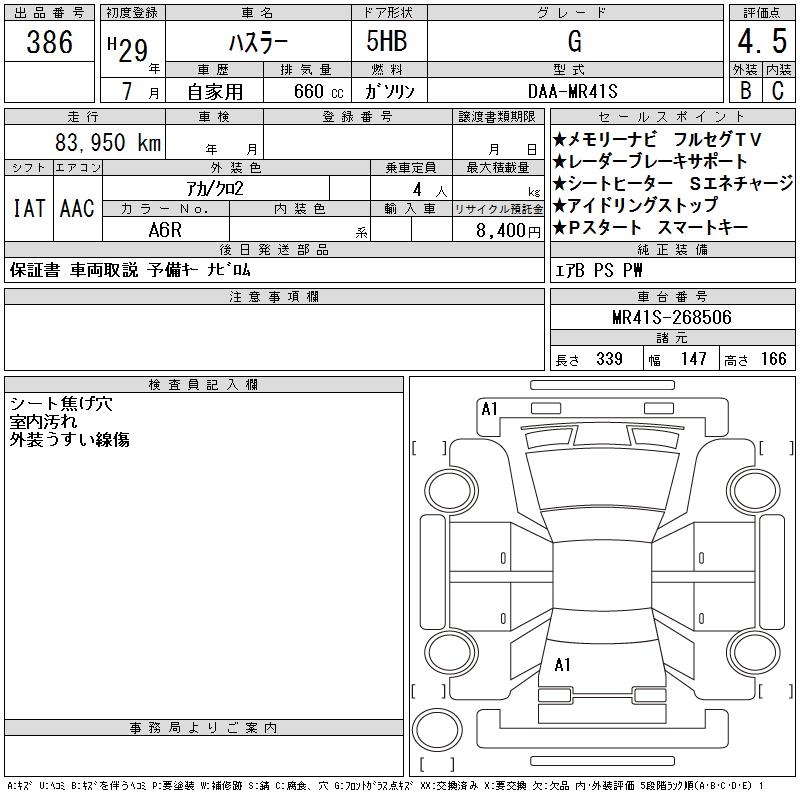Select 保証書 in later-shipped parts
Image resolution: width=800 pixels, height=800 pixels.
[x=35, y=270]
